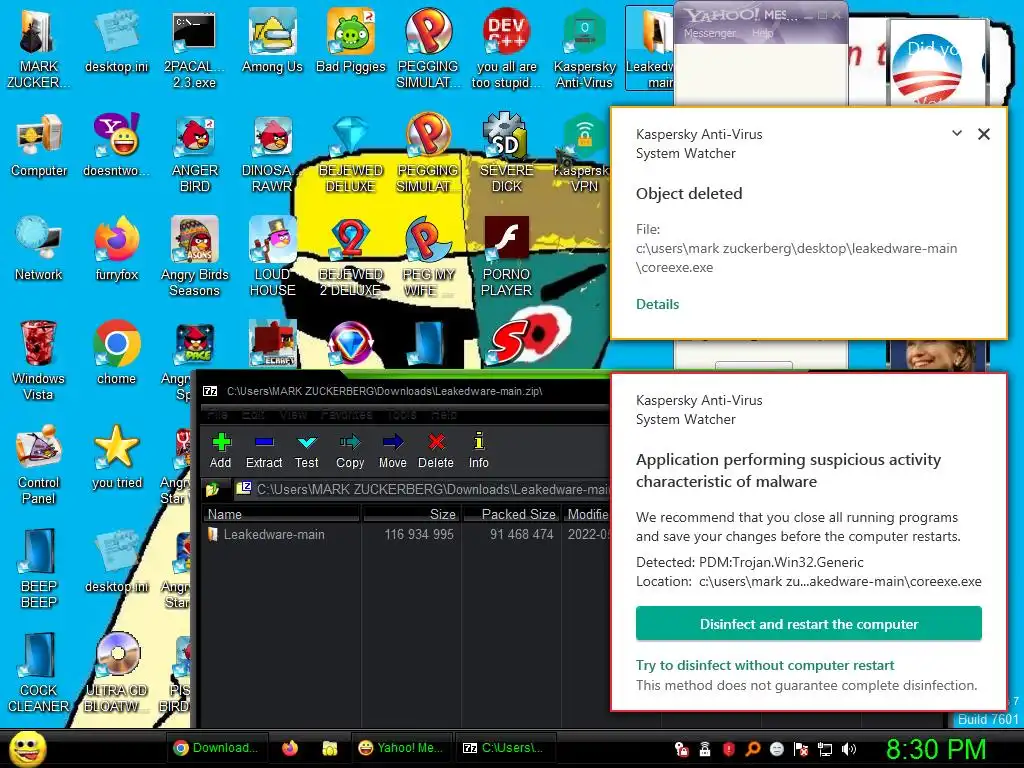The height and width of the screenshot is (768, 1024).
Task: Open the 2PACAL 2.3.exe desktop icon
Action: [194, 49]
